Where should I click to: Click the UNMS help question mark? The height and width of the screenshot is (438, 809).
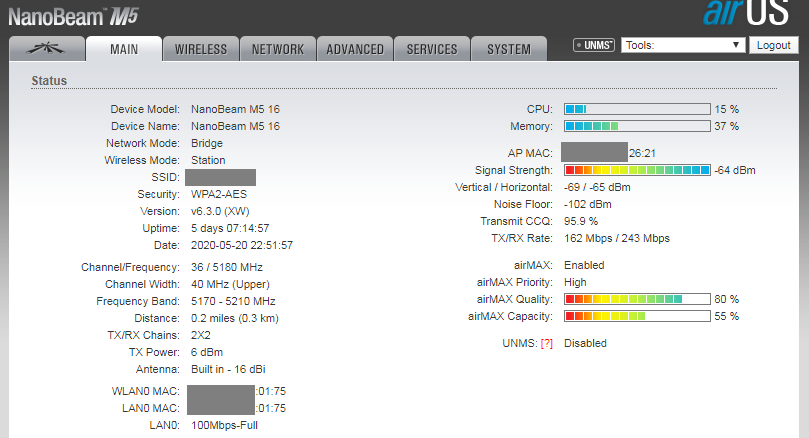tap(546, 344)
